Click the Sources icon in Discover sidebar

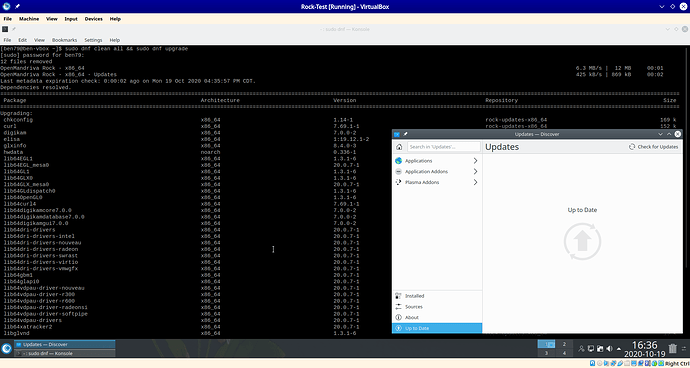(x=399, y=307)
